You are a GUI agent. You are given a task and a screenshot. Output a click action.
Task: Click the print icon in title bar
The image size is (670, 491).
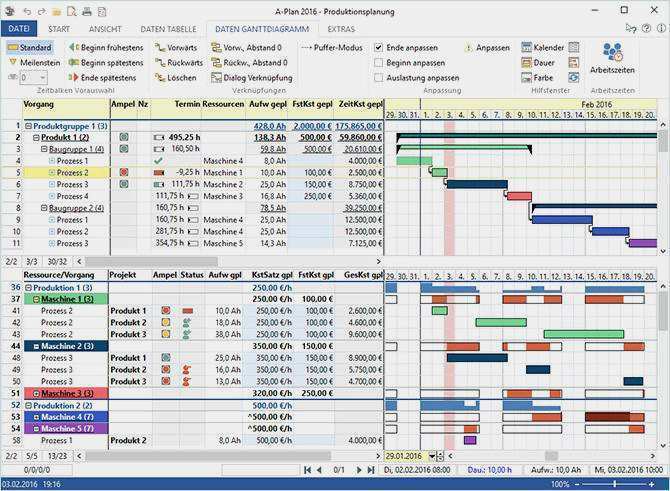pos(87,12)
